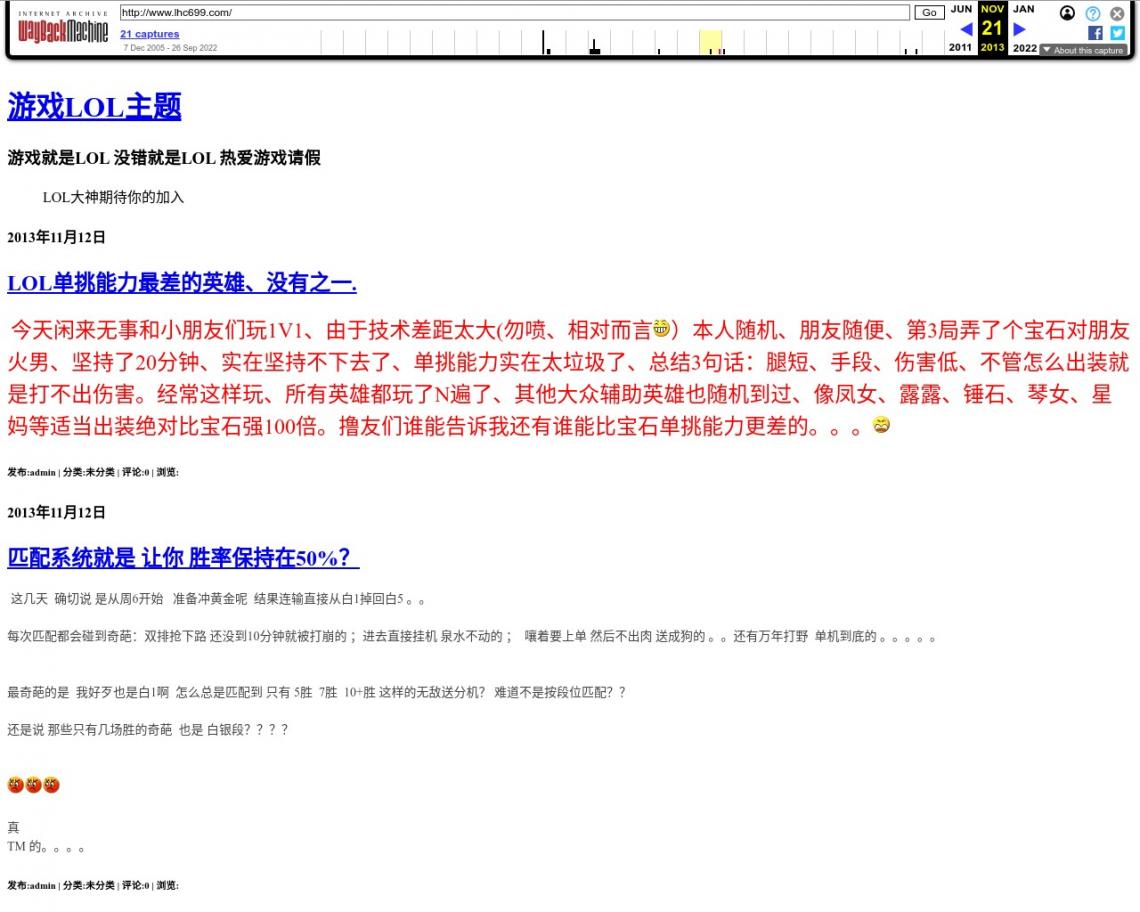Open post "LOL单挑能力最差的英雄、没有之一."
Screen dimensions: 1140x912
pyautogui.click(x=182, y=283)
